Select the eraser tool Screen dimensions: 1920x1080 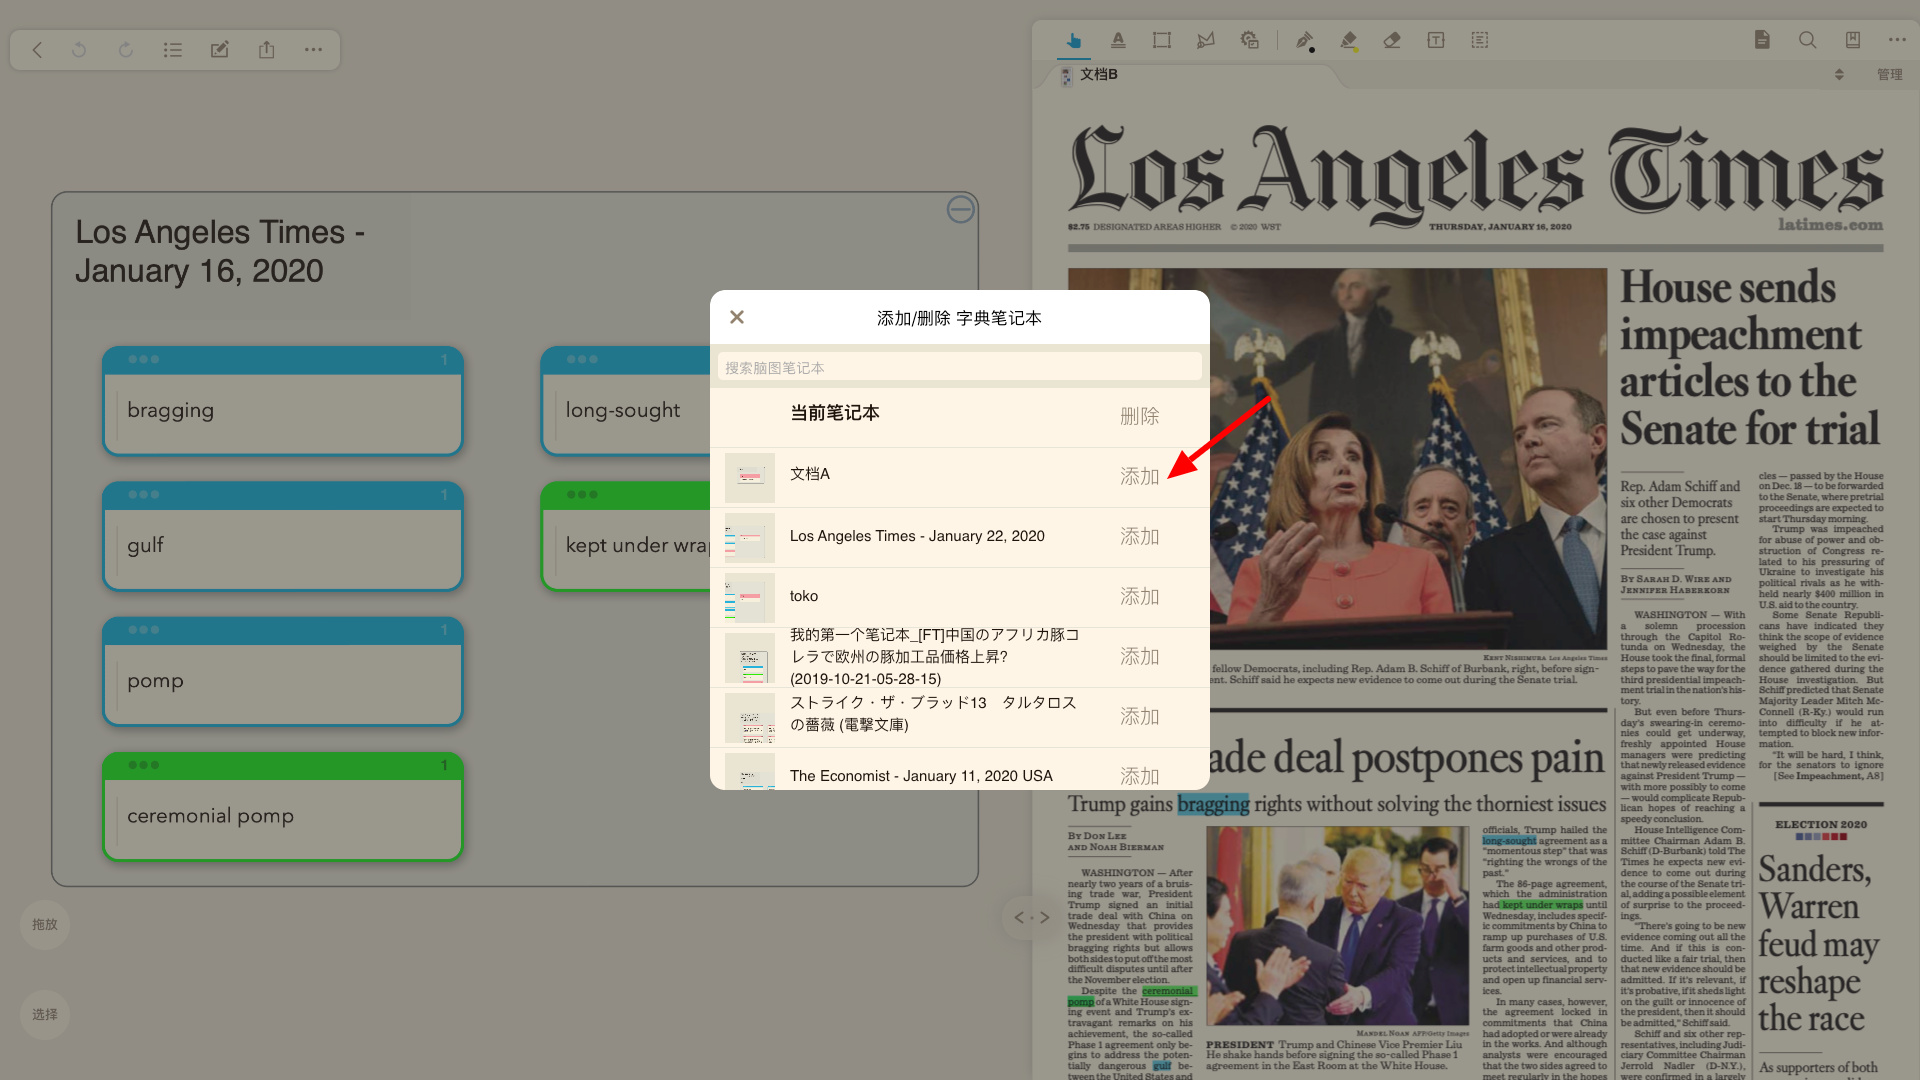[1392, 41]
